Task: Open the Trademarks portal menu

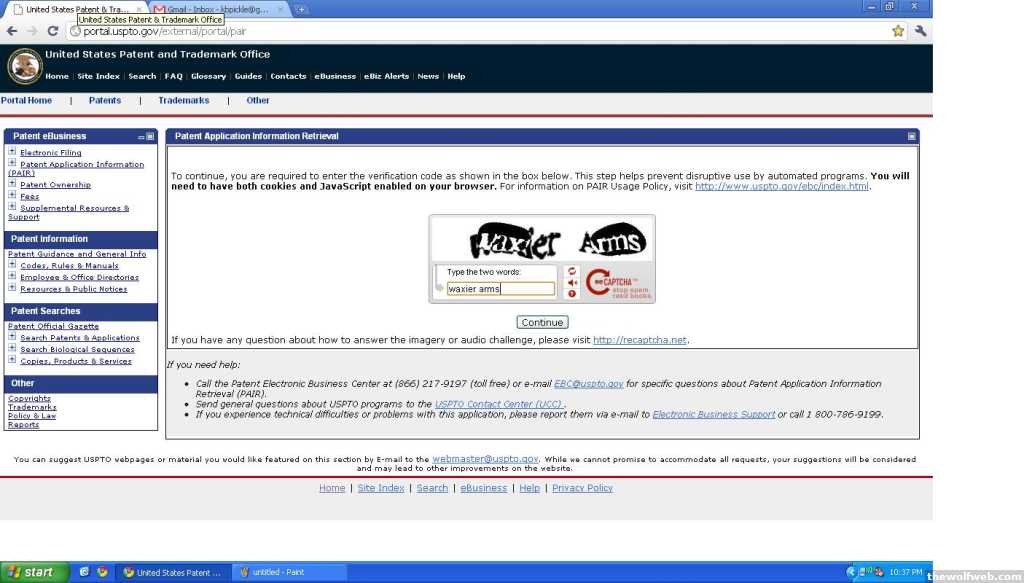Action: [183, 100]
